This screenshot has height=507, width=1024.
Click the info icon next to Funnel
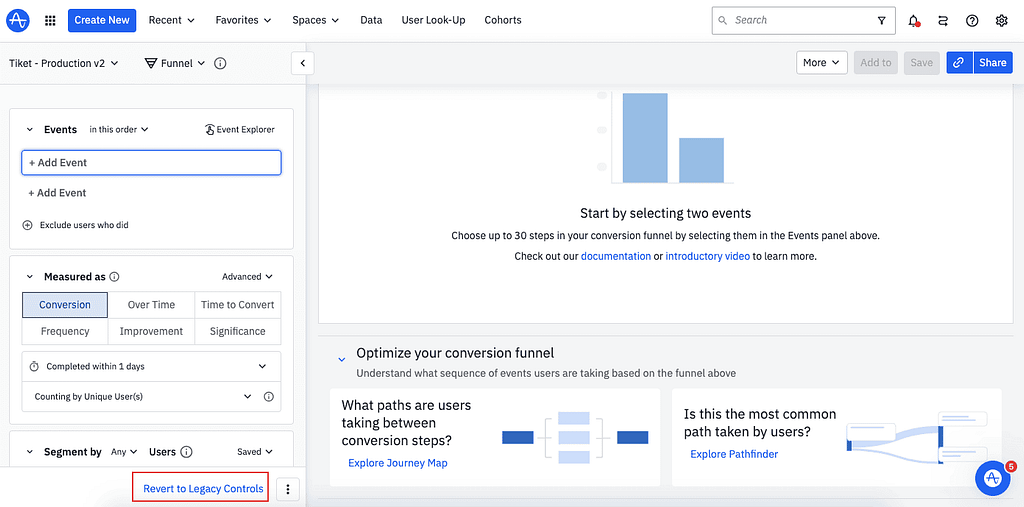pos(220,63)
